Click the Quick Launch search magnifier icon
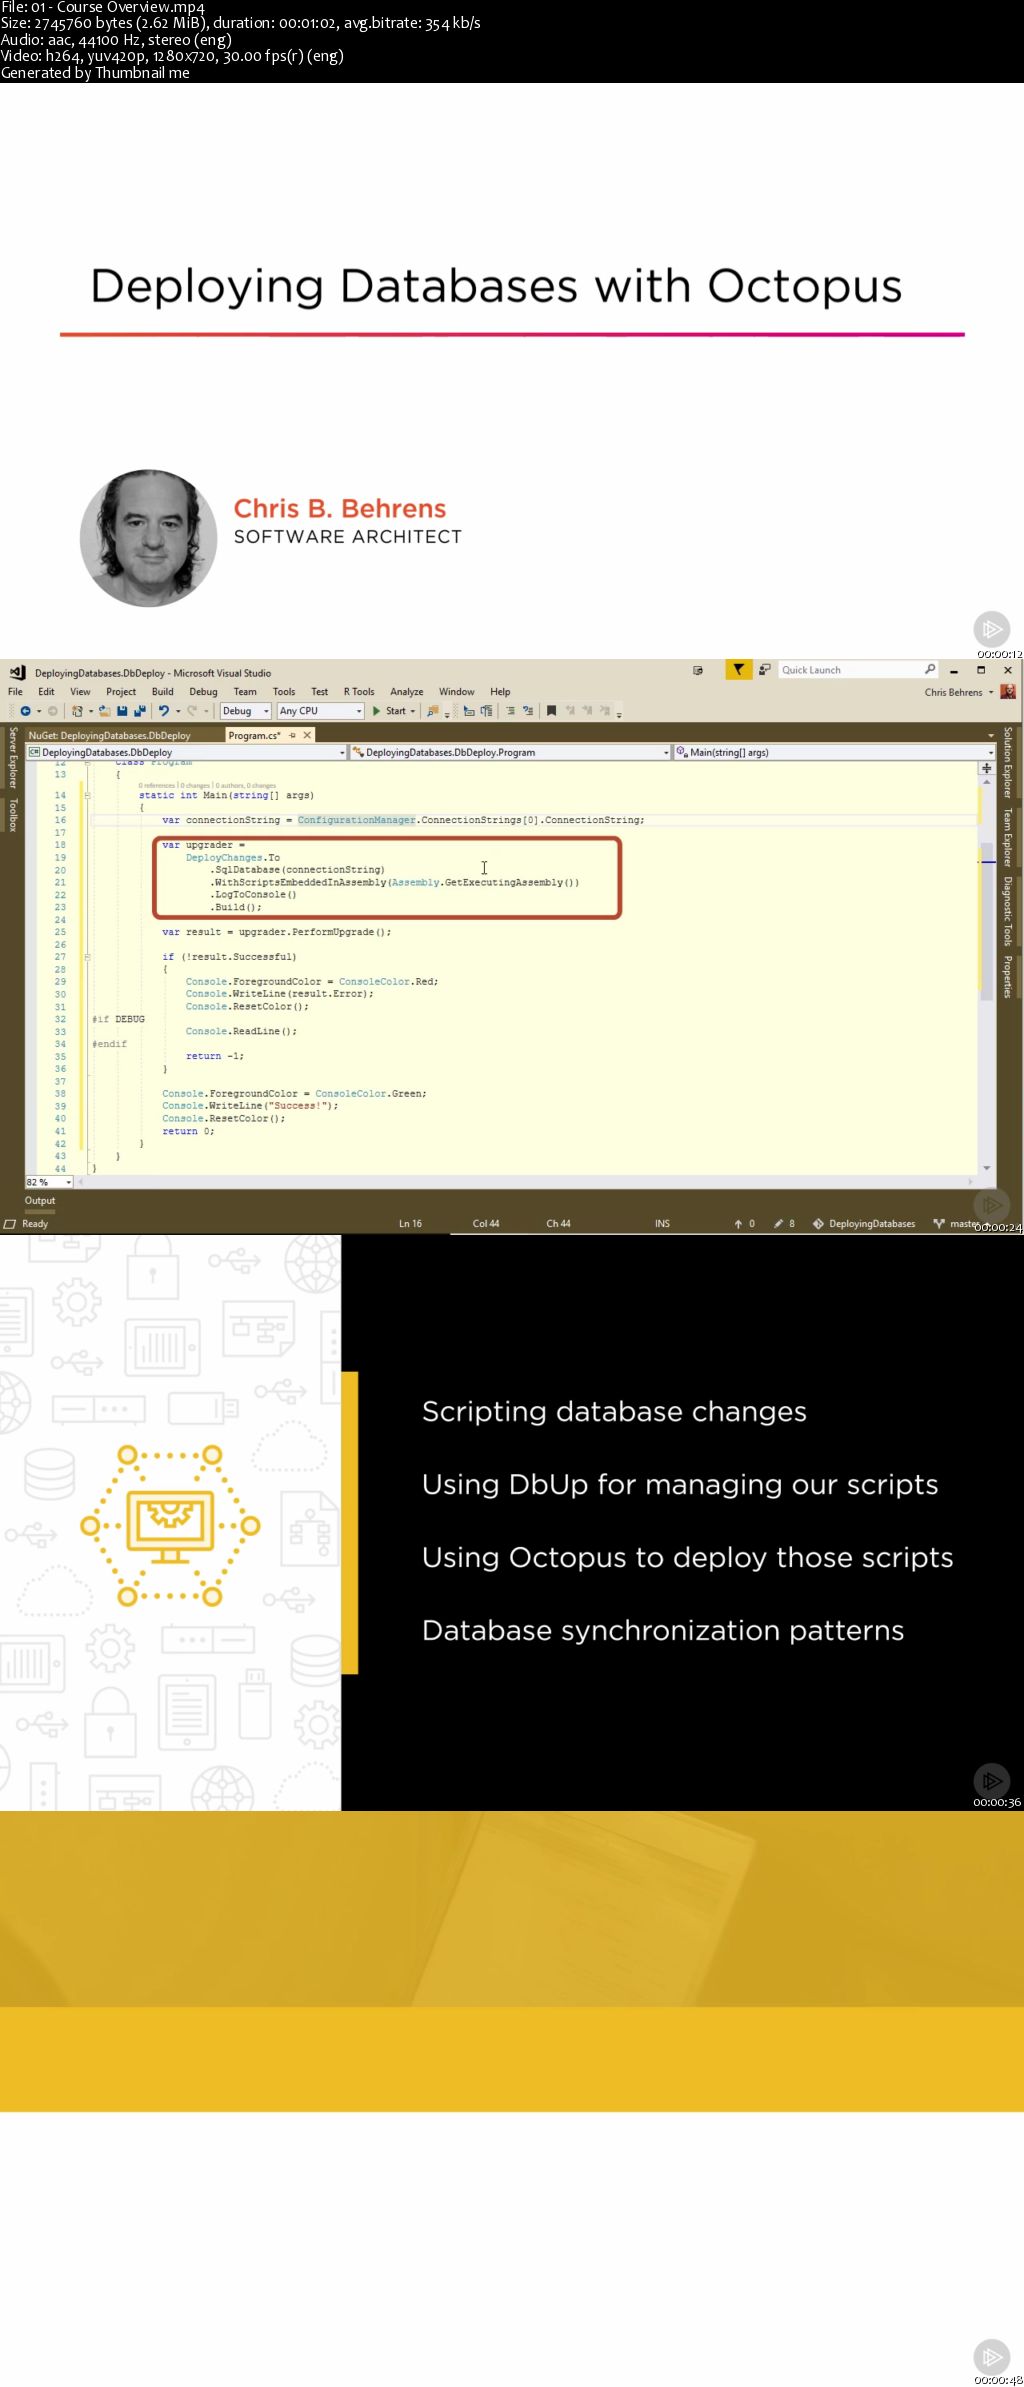 (x=930, y=670)
